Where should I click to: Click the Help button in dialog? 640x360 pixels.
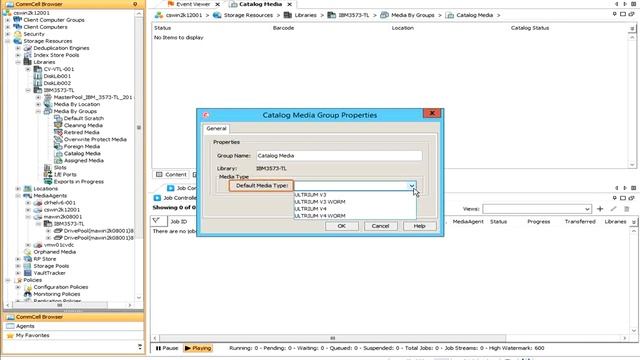(x=420, y=226)
